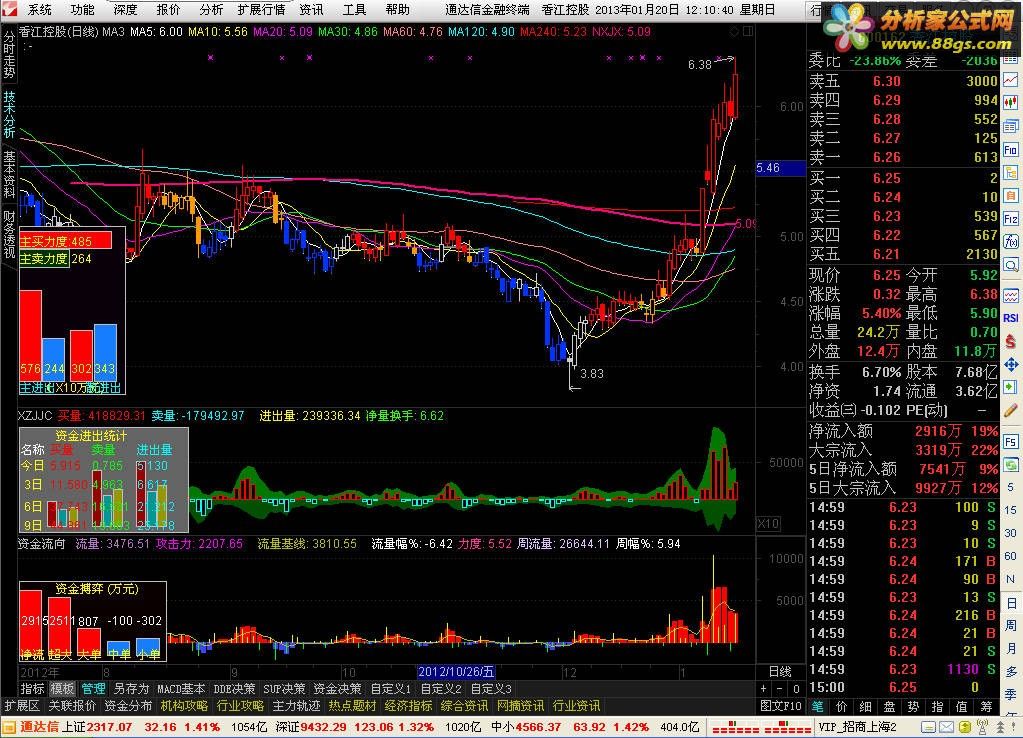Switch to 资金决策 template tab
This screenshot has height=738, width=1023.
point(337,688)
